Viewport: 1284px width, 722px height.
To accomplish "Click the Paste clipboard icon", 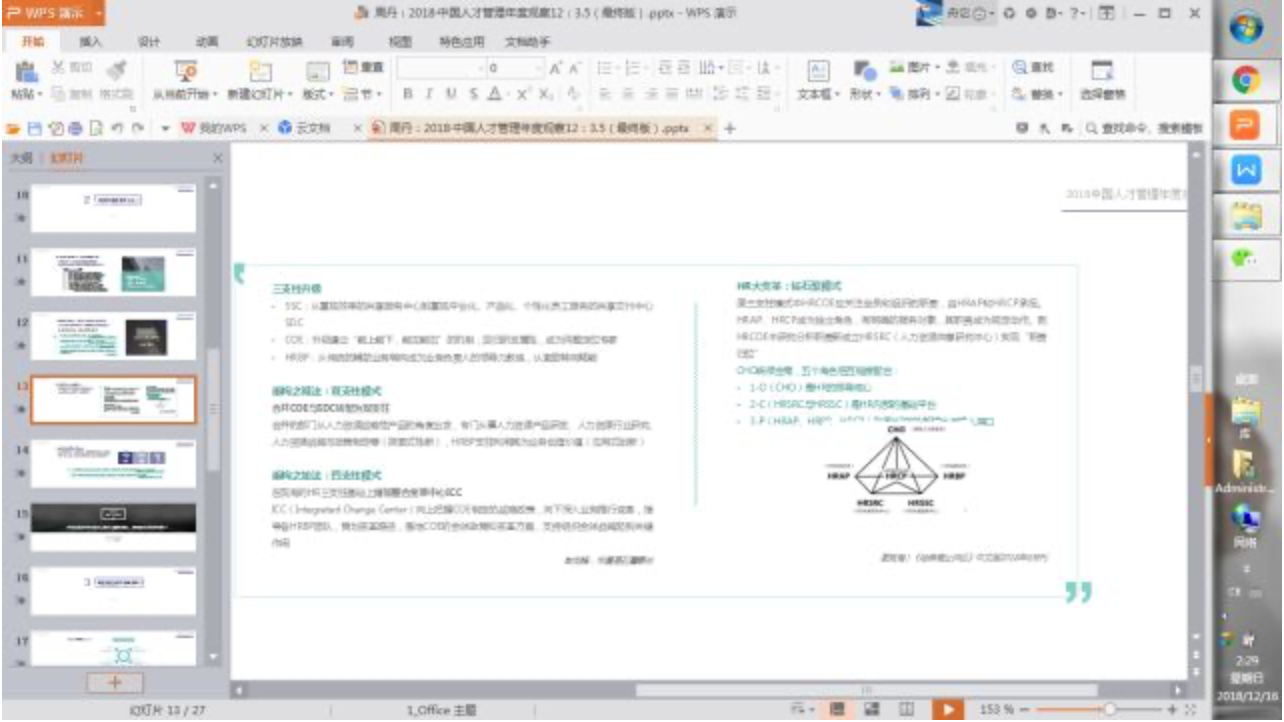I will coord(27,71).
